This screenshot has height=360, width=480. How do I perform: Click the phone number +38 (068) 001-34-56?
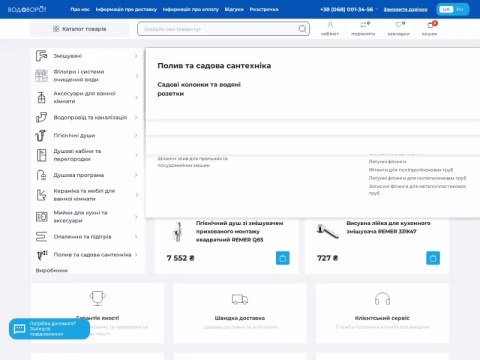[x=347, y=9]
